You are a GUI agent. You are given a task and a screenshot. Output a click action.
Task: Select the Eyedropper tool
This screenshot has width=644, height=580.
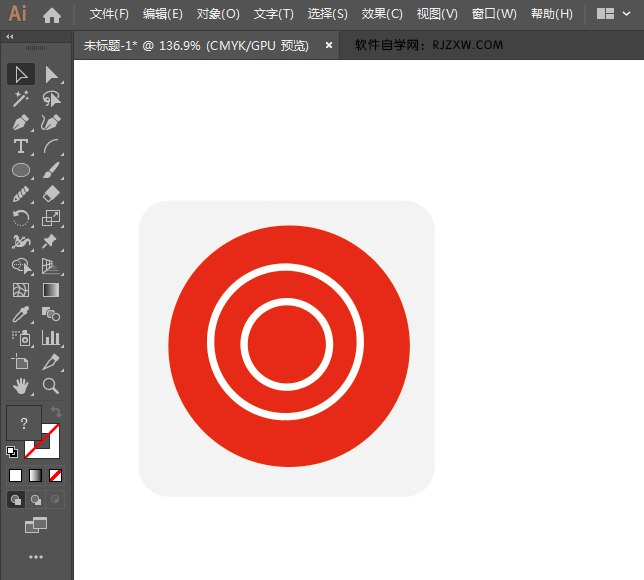coord(21,314)
